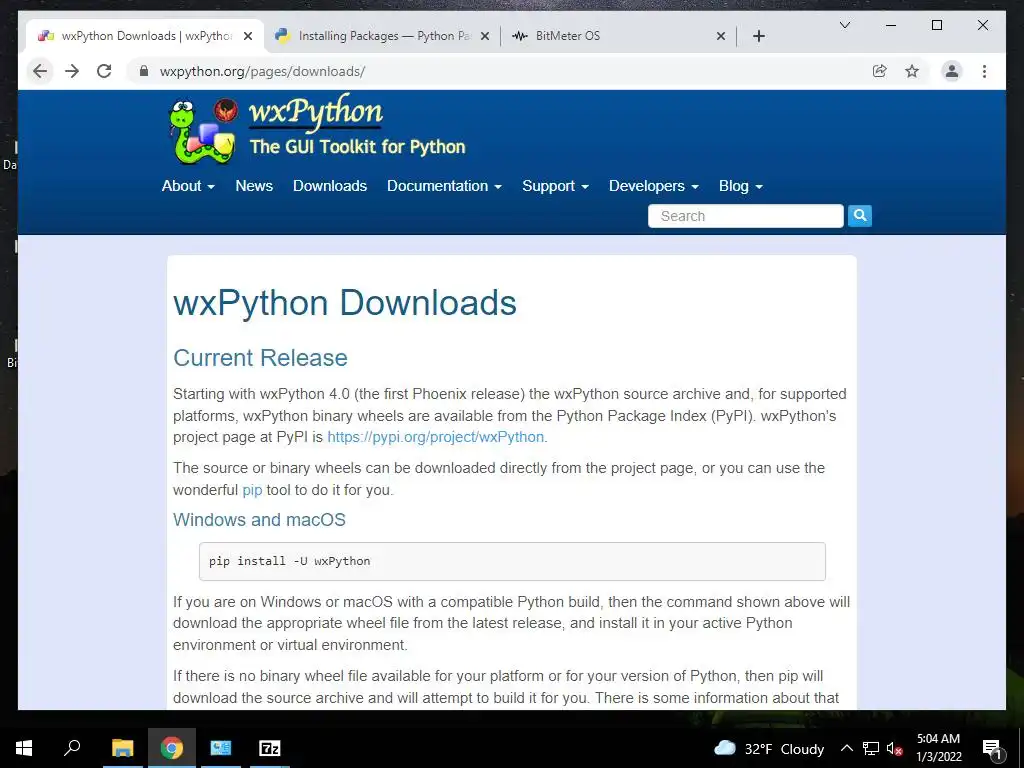
Task: Close the BitMeter OS tab
Action: pos(720,36)
